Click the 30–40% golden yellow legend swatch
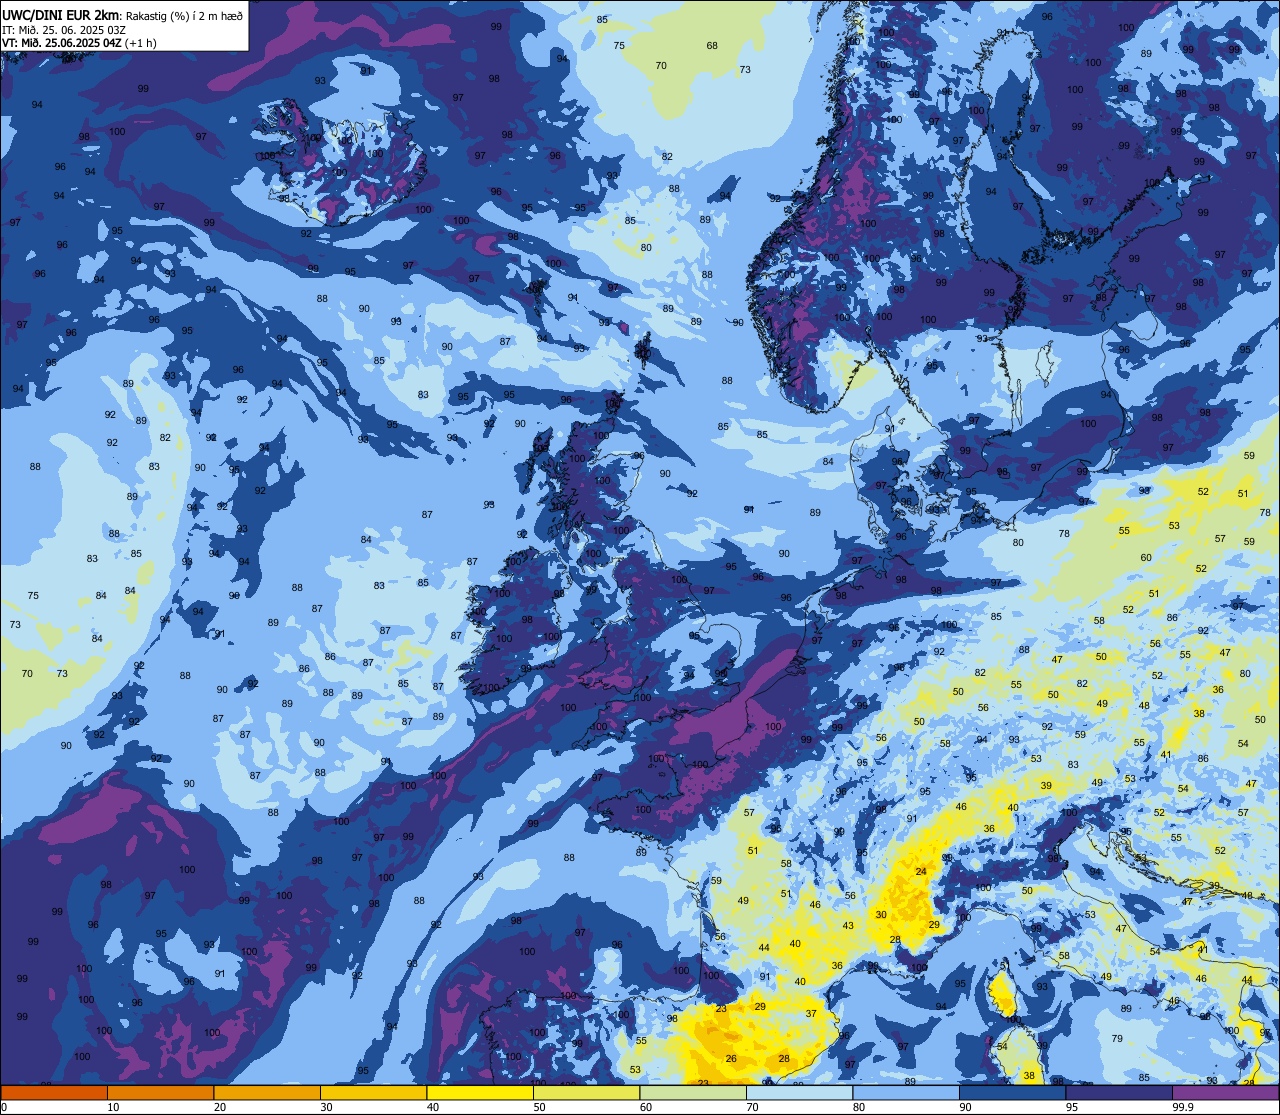 point(373,1092)
